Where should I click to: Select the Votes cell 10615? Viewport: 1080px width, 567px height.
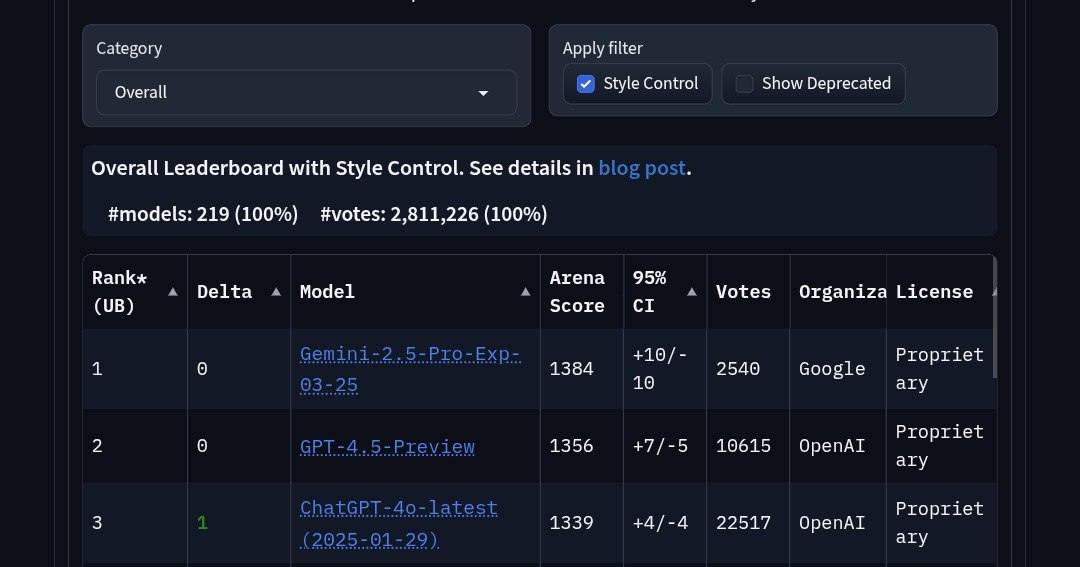[747, 446]
